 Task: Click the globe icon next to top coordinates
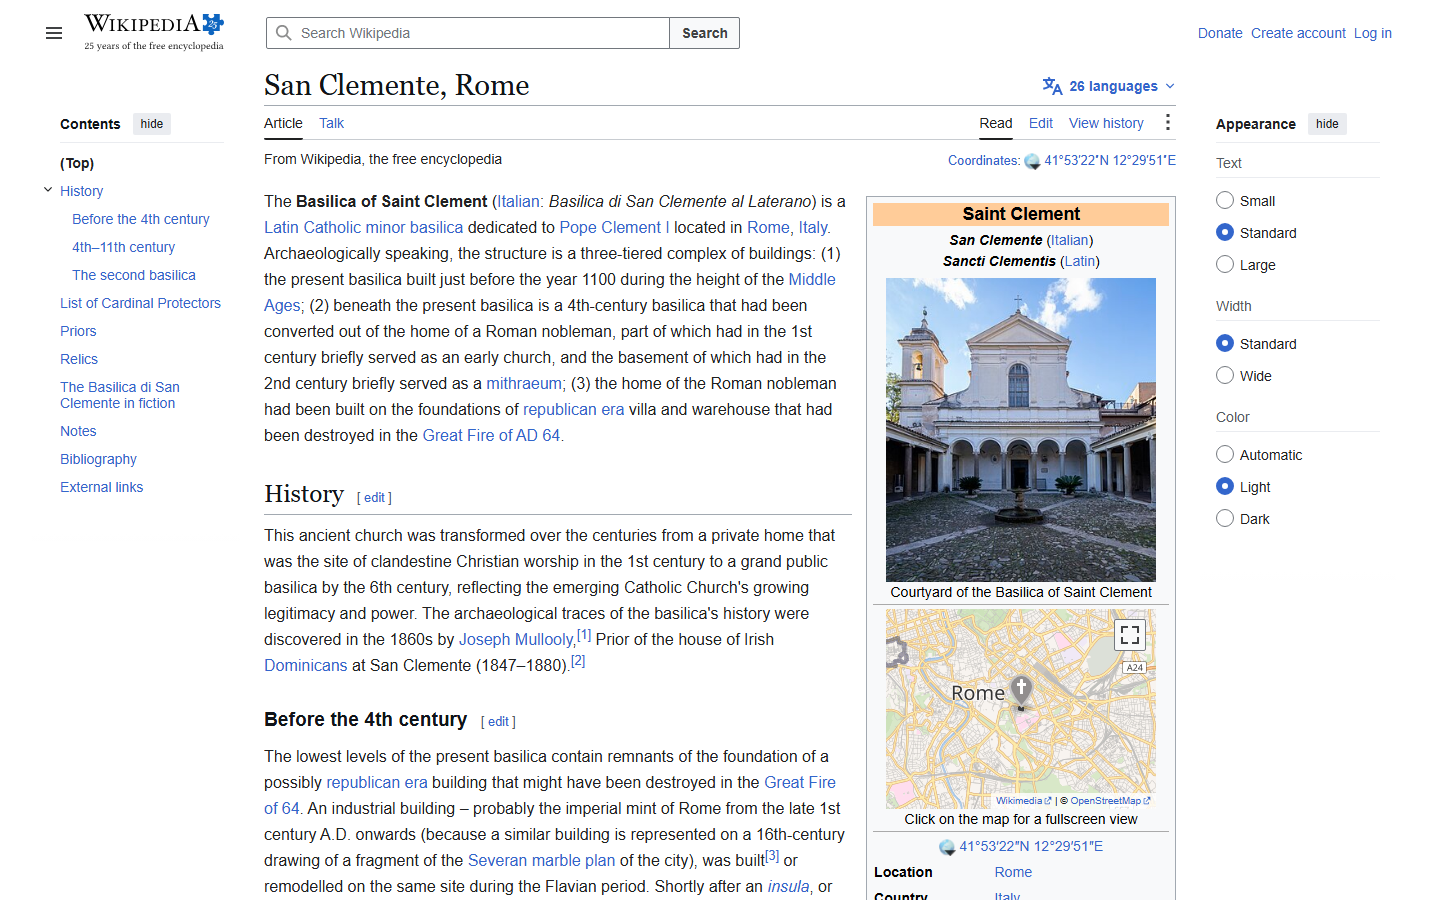click(x=1032, y=161)
